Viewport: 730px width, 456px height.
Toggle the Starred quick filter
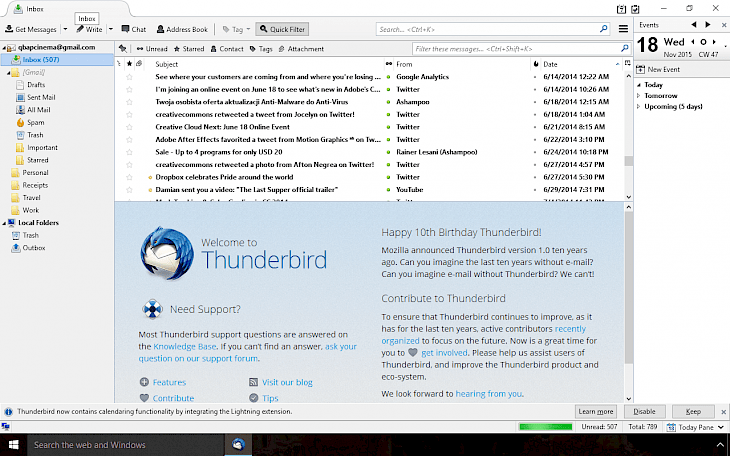[x=189, y=48]
